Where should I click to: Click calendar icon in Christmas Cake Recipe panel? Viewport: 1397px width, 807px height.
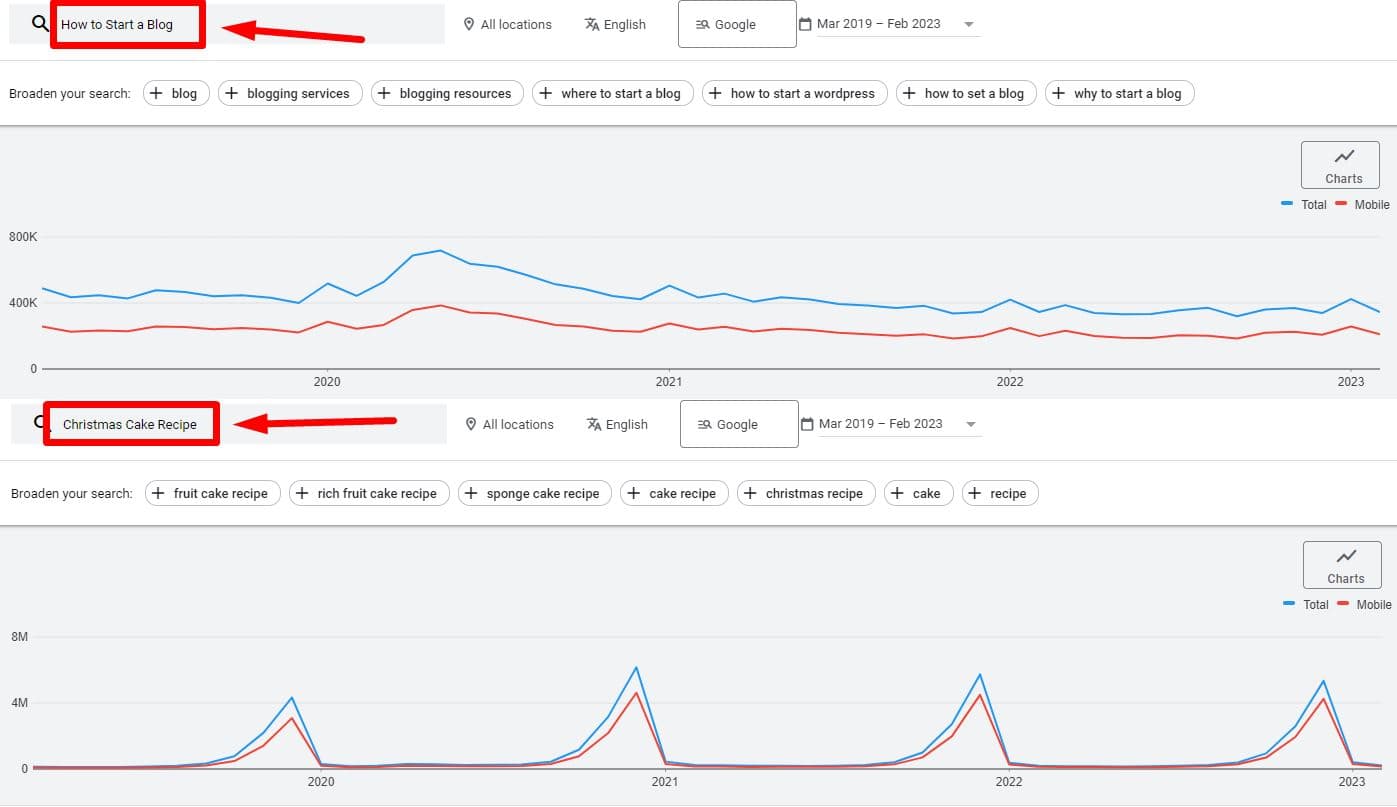click(x=807, y=424)
